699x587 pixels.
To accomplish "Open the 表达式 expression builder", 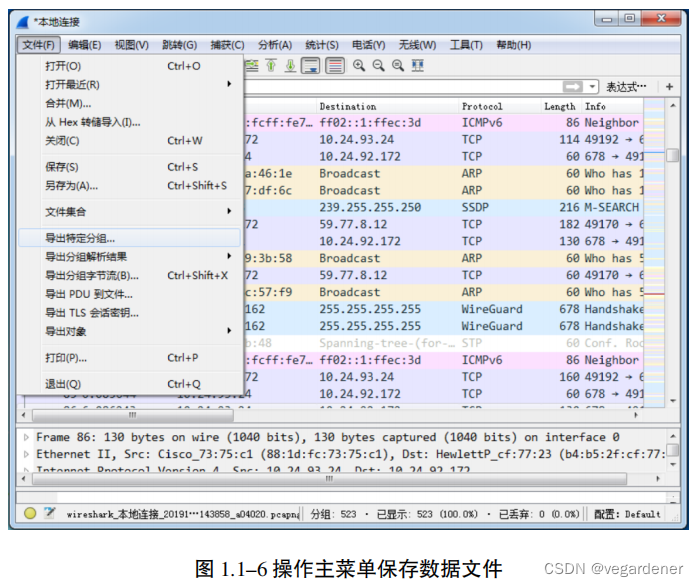I will click(626, 86).
